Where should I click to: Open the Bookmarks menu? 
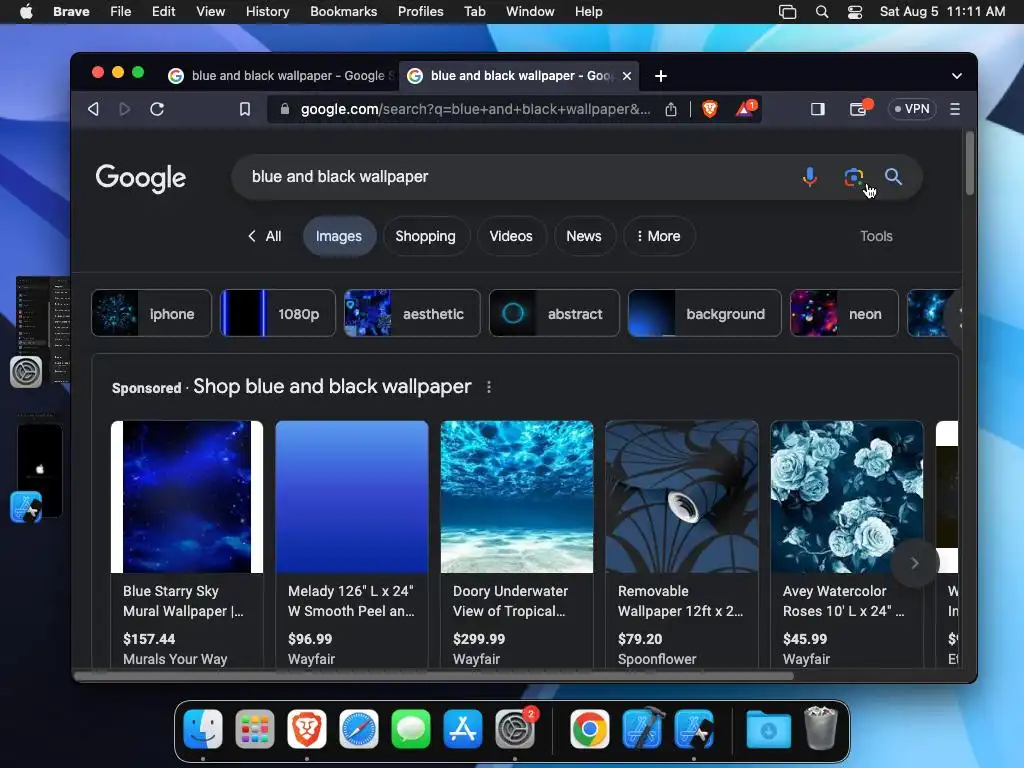tap(344, 12)
